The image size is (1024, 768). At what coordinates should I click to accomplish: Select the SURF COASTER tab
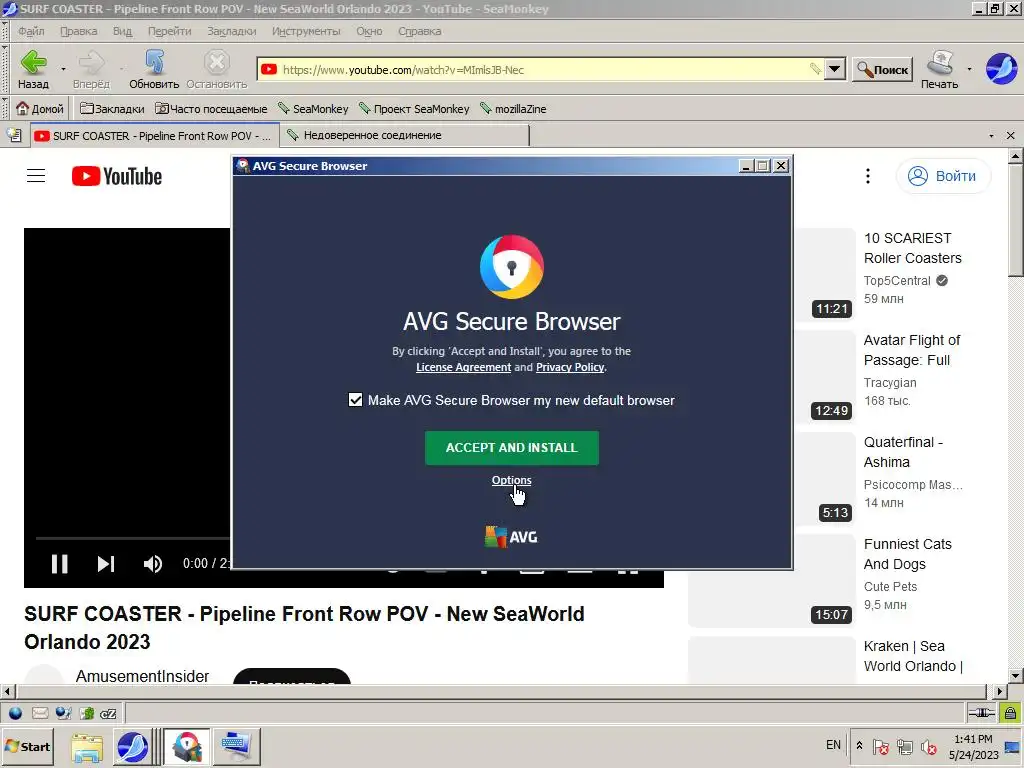point(154,135)
